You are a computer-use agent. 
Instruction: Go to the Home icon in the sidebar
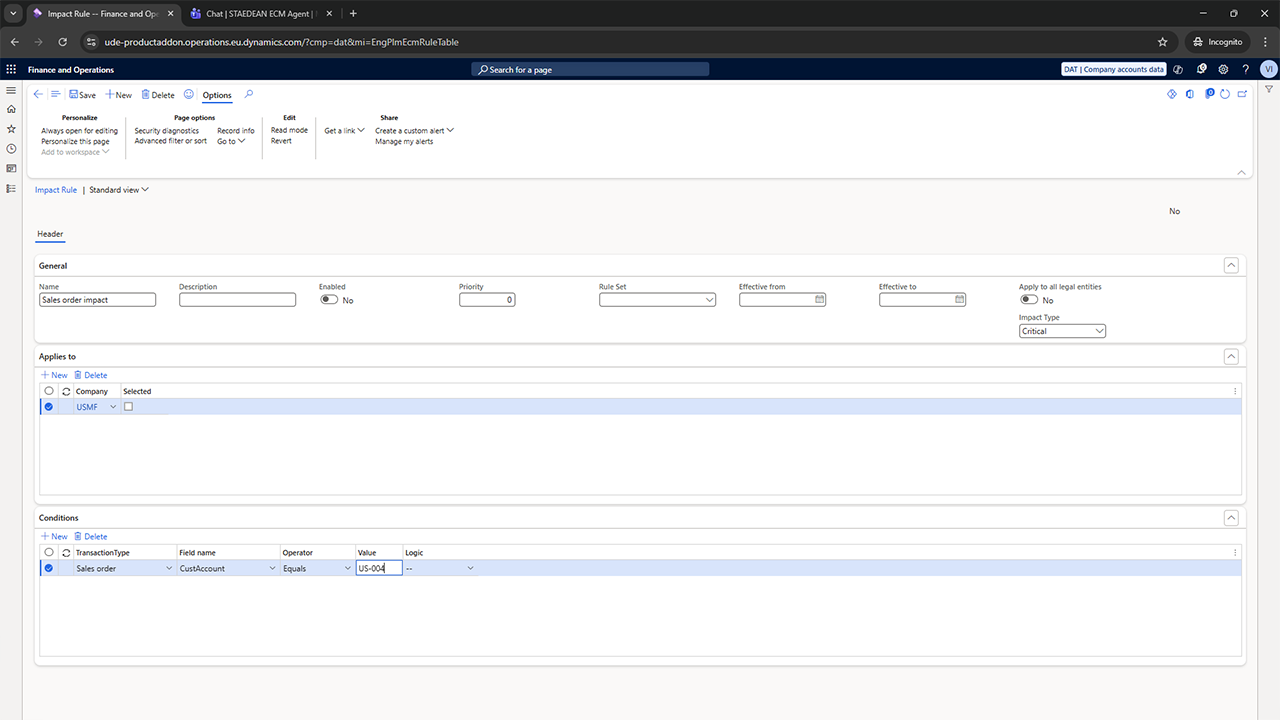click(x=11, y=109)
